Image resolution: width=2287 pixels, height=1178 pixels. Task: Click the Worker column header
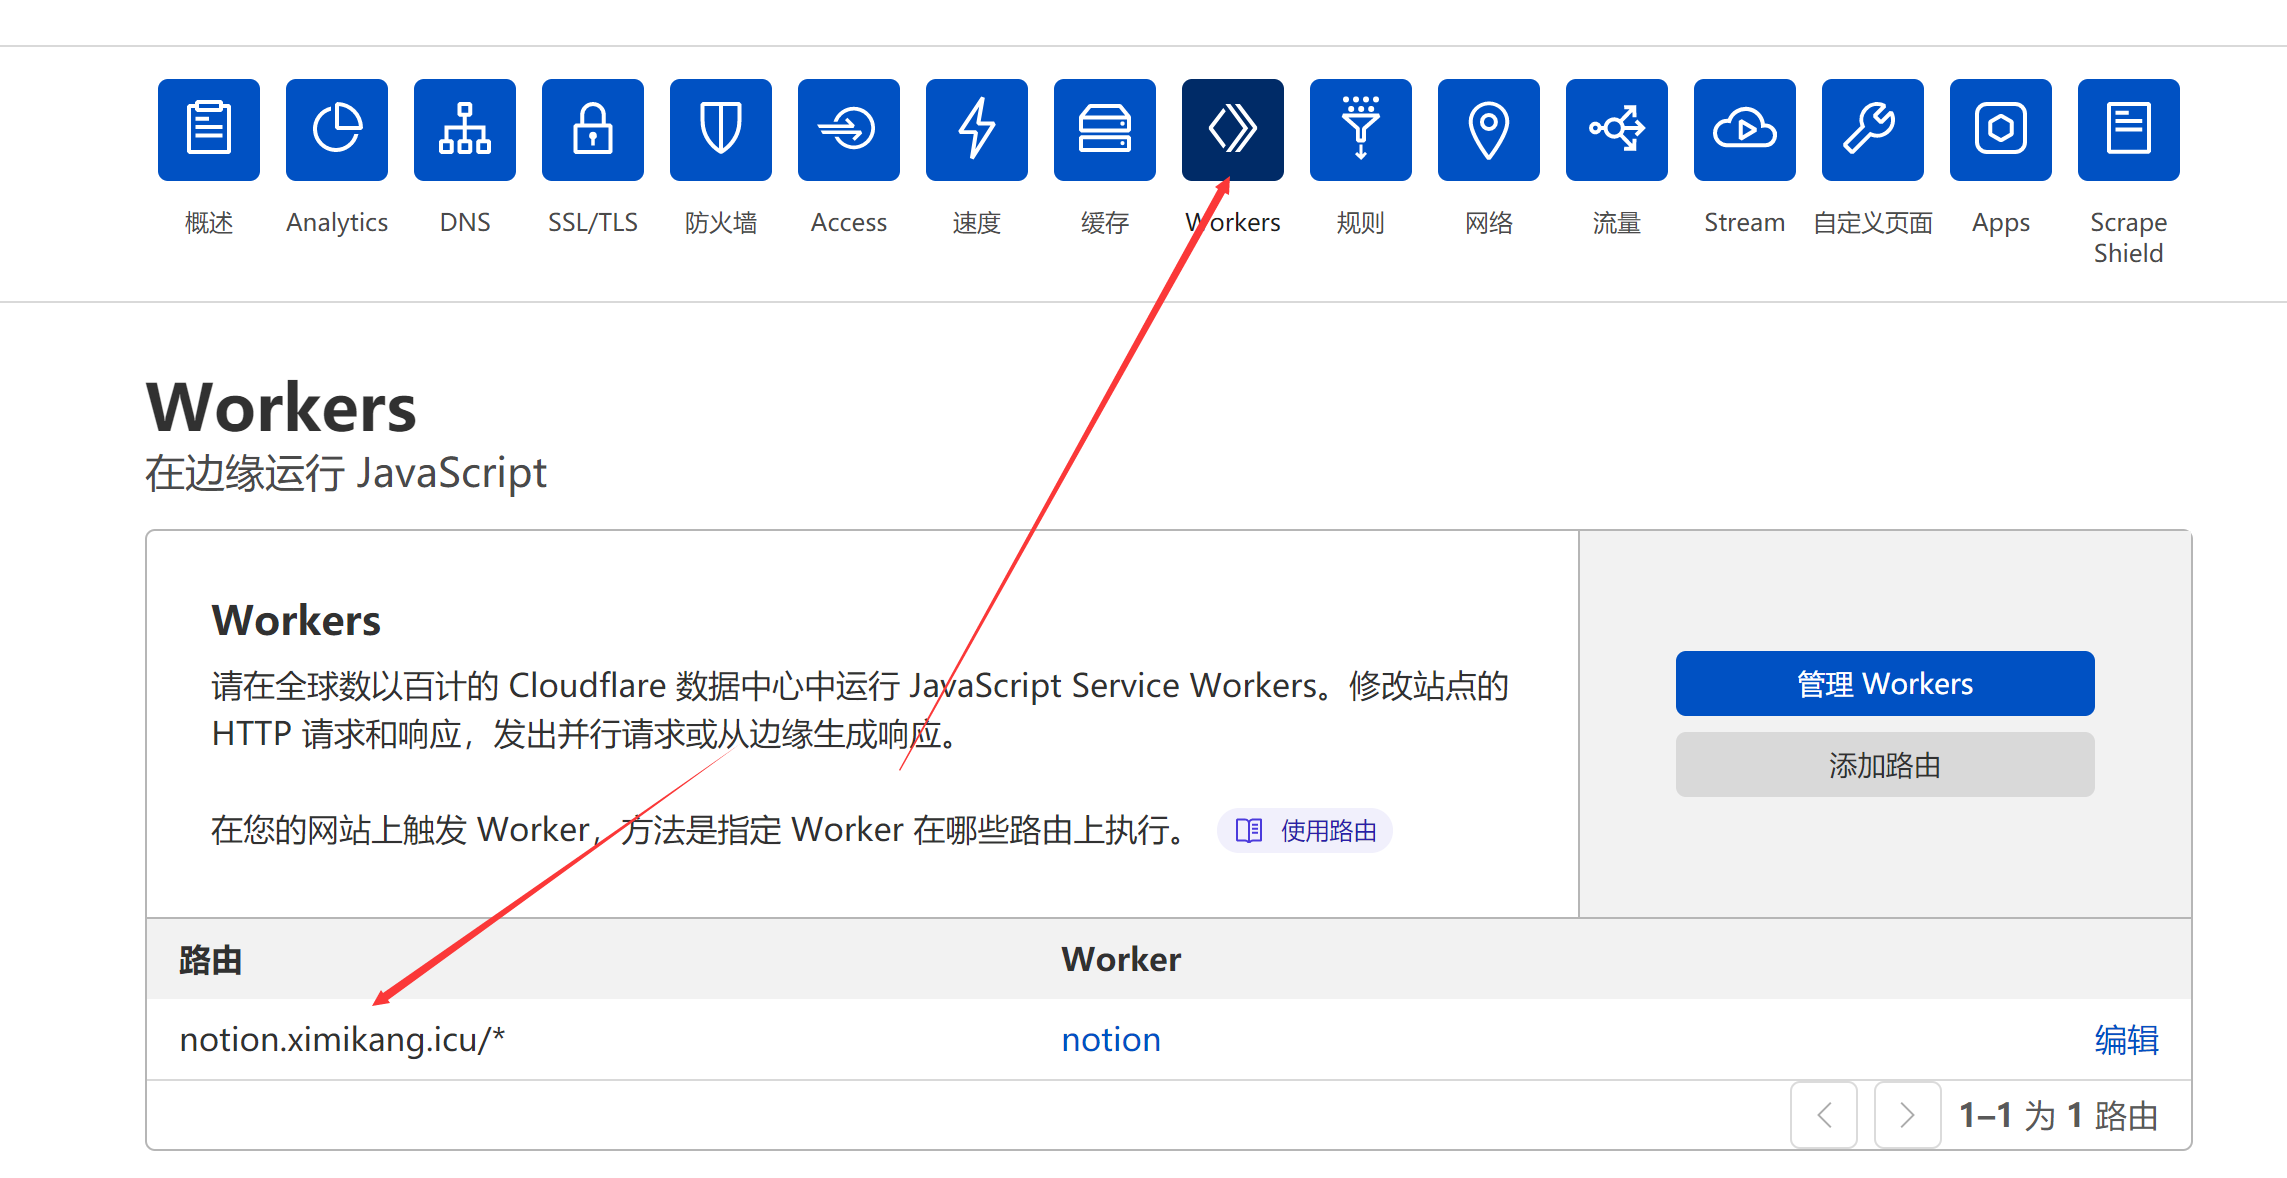coord(1121,960)
